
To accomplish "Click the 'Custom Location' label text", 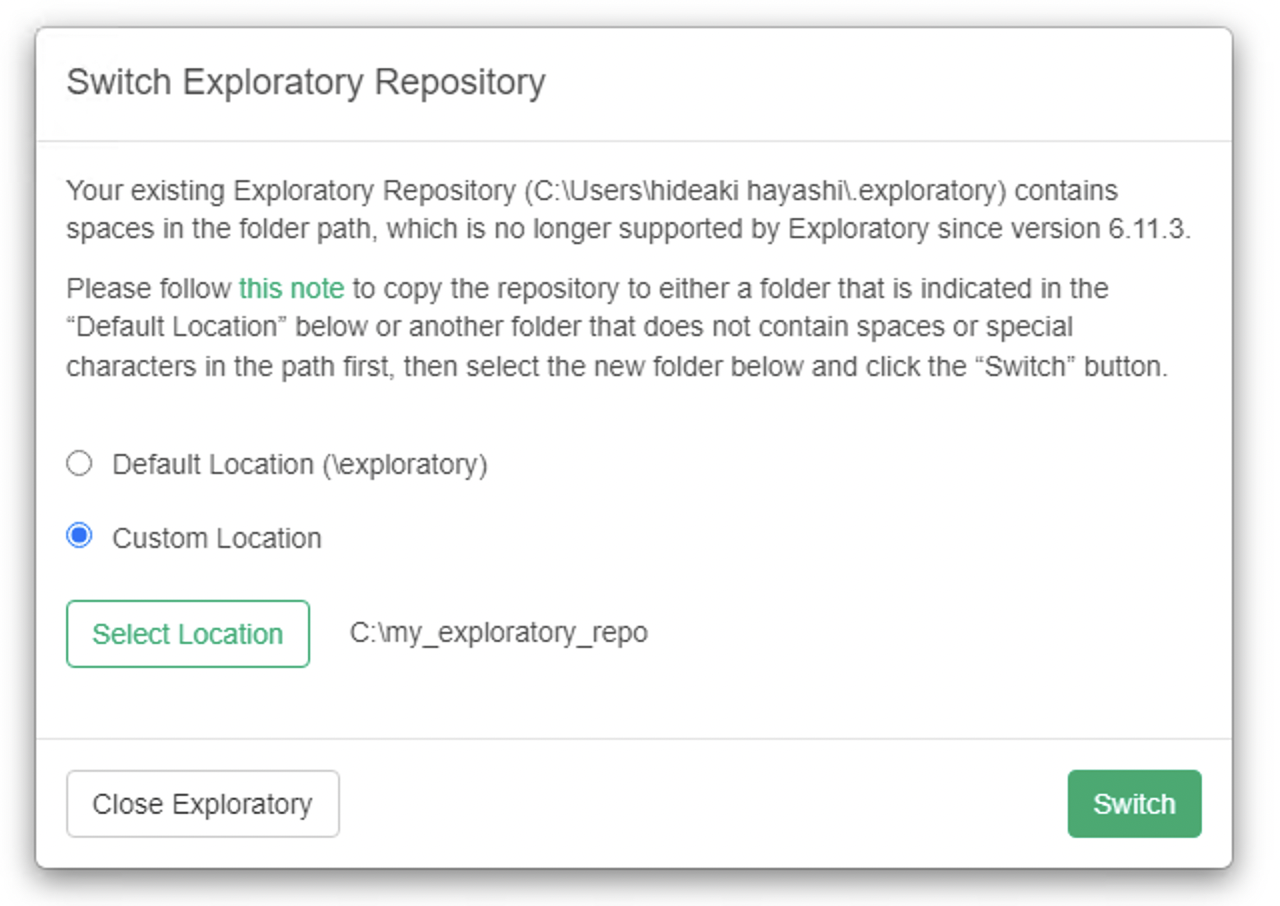I will [217, 538].
